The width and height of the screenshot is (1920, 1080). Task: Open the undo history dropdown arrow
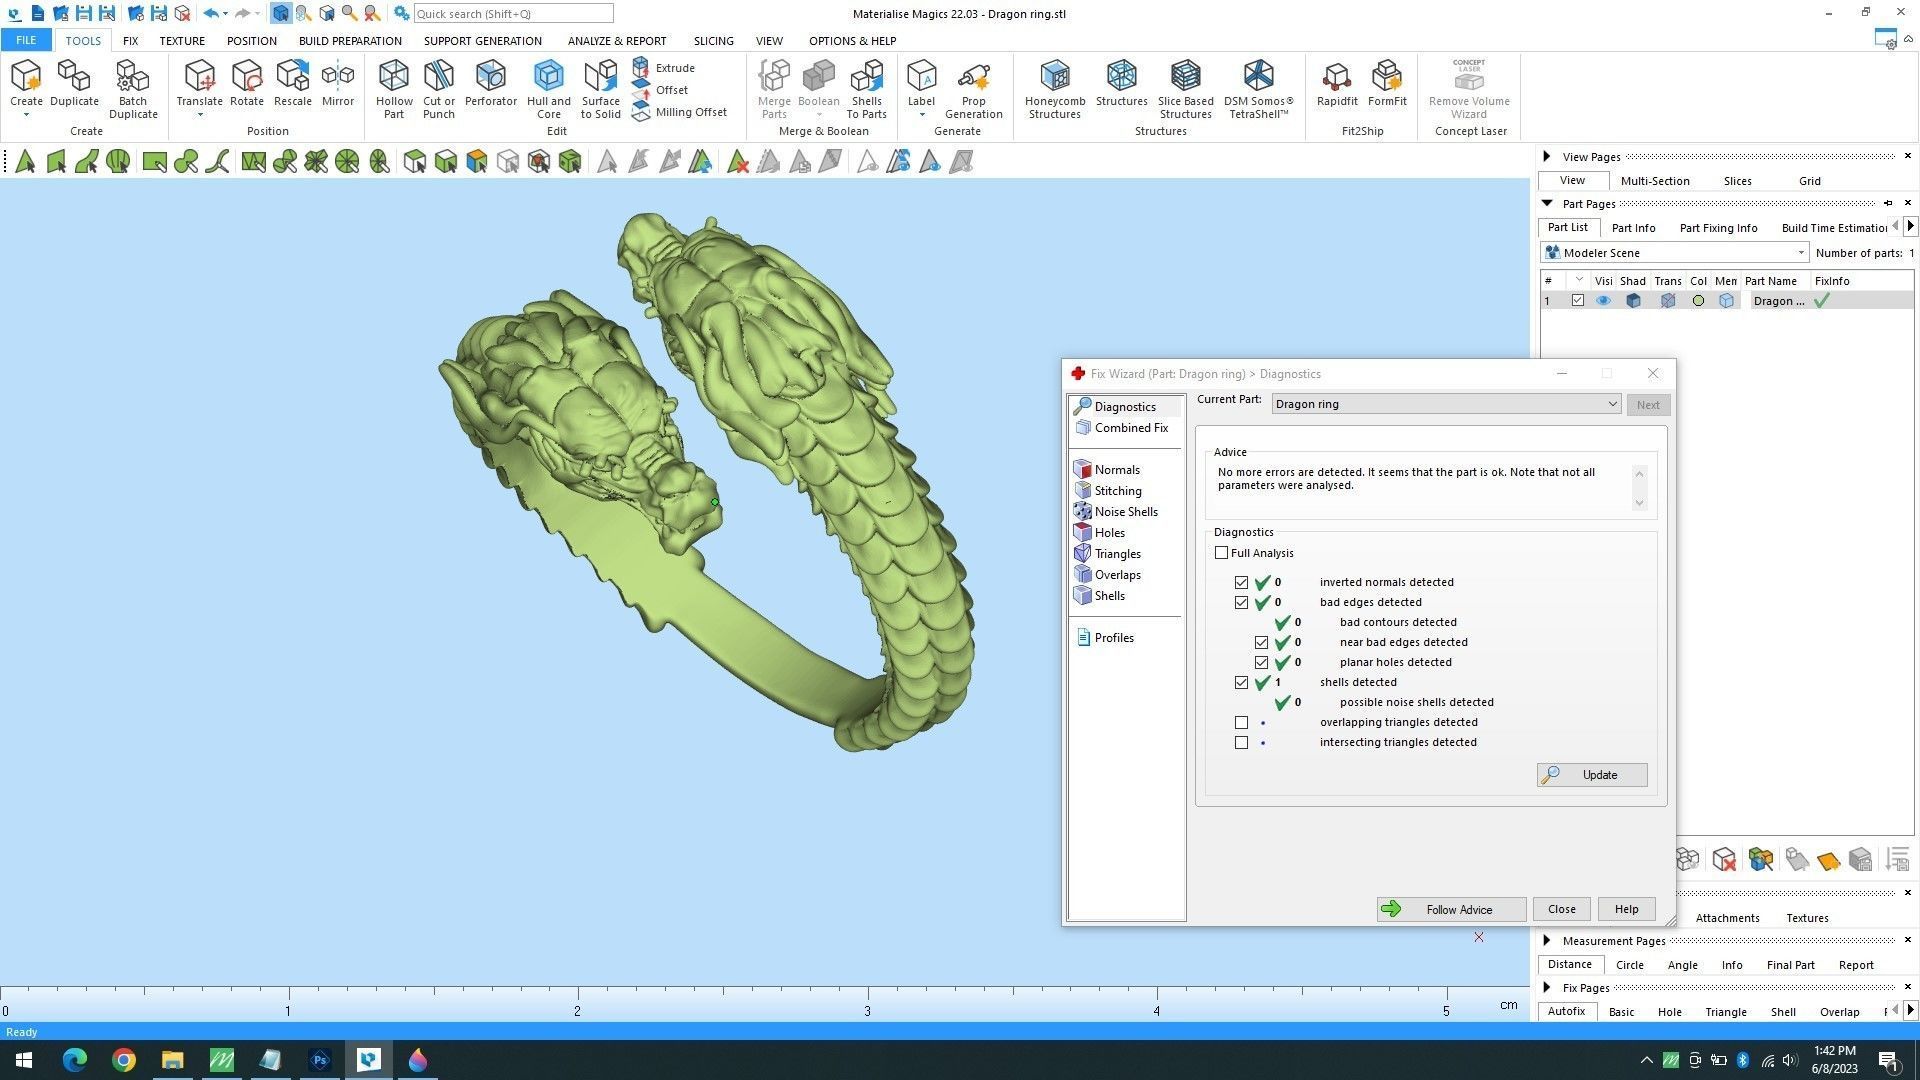[225, 14]
